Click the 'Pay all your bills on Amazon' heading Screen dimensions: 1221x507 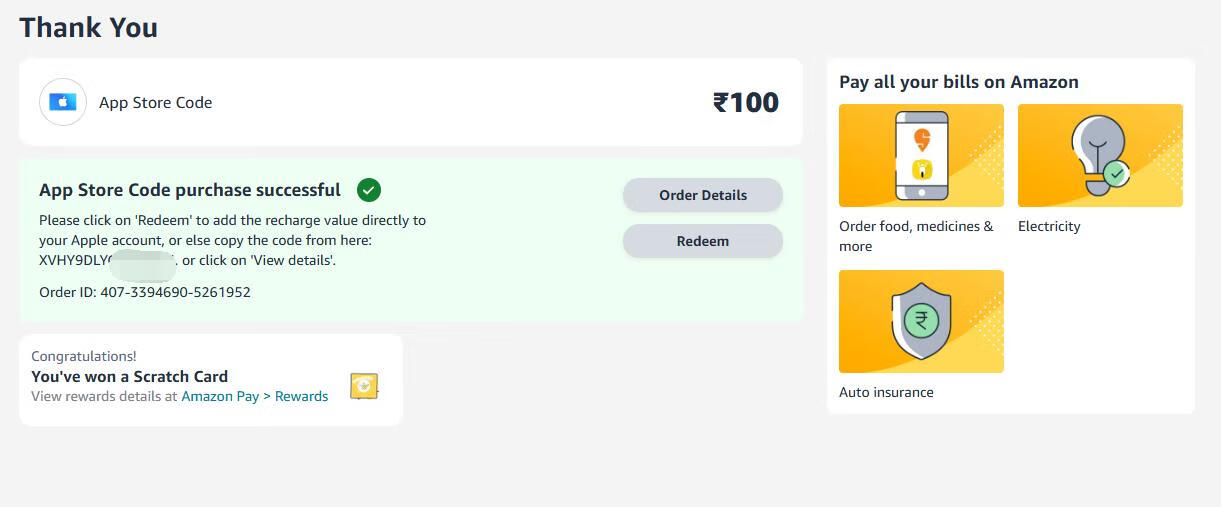tap(958, 82)
